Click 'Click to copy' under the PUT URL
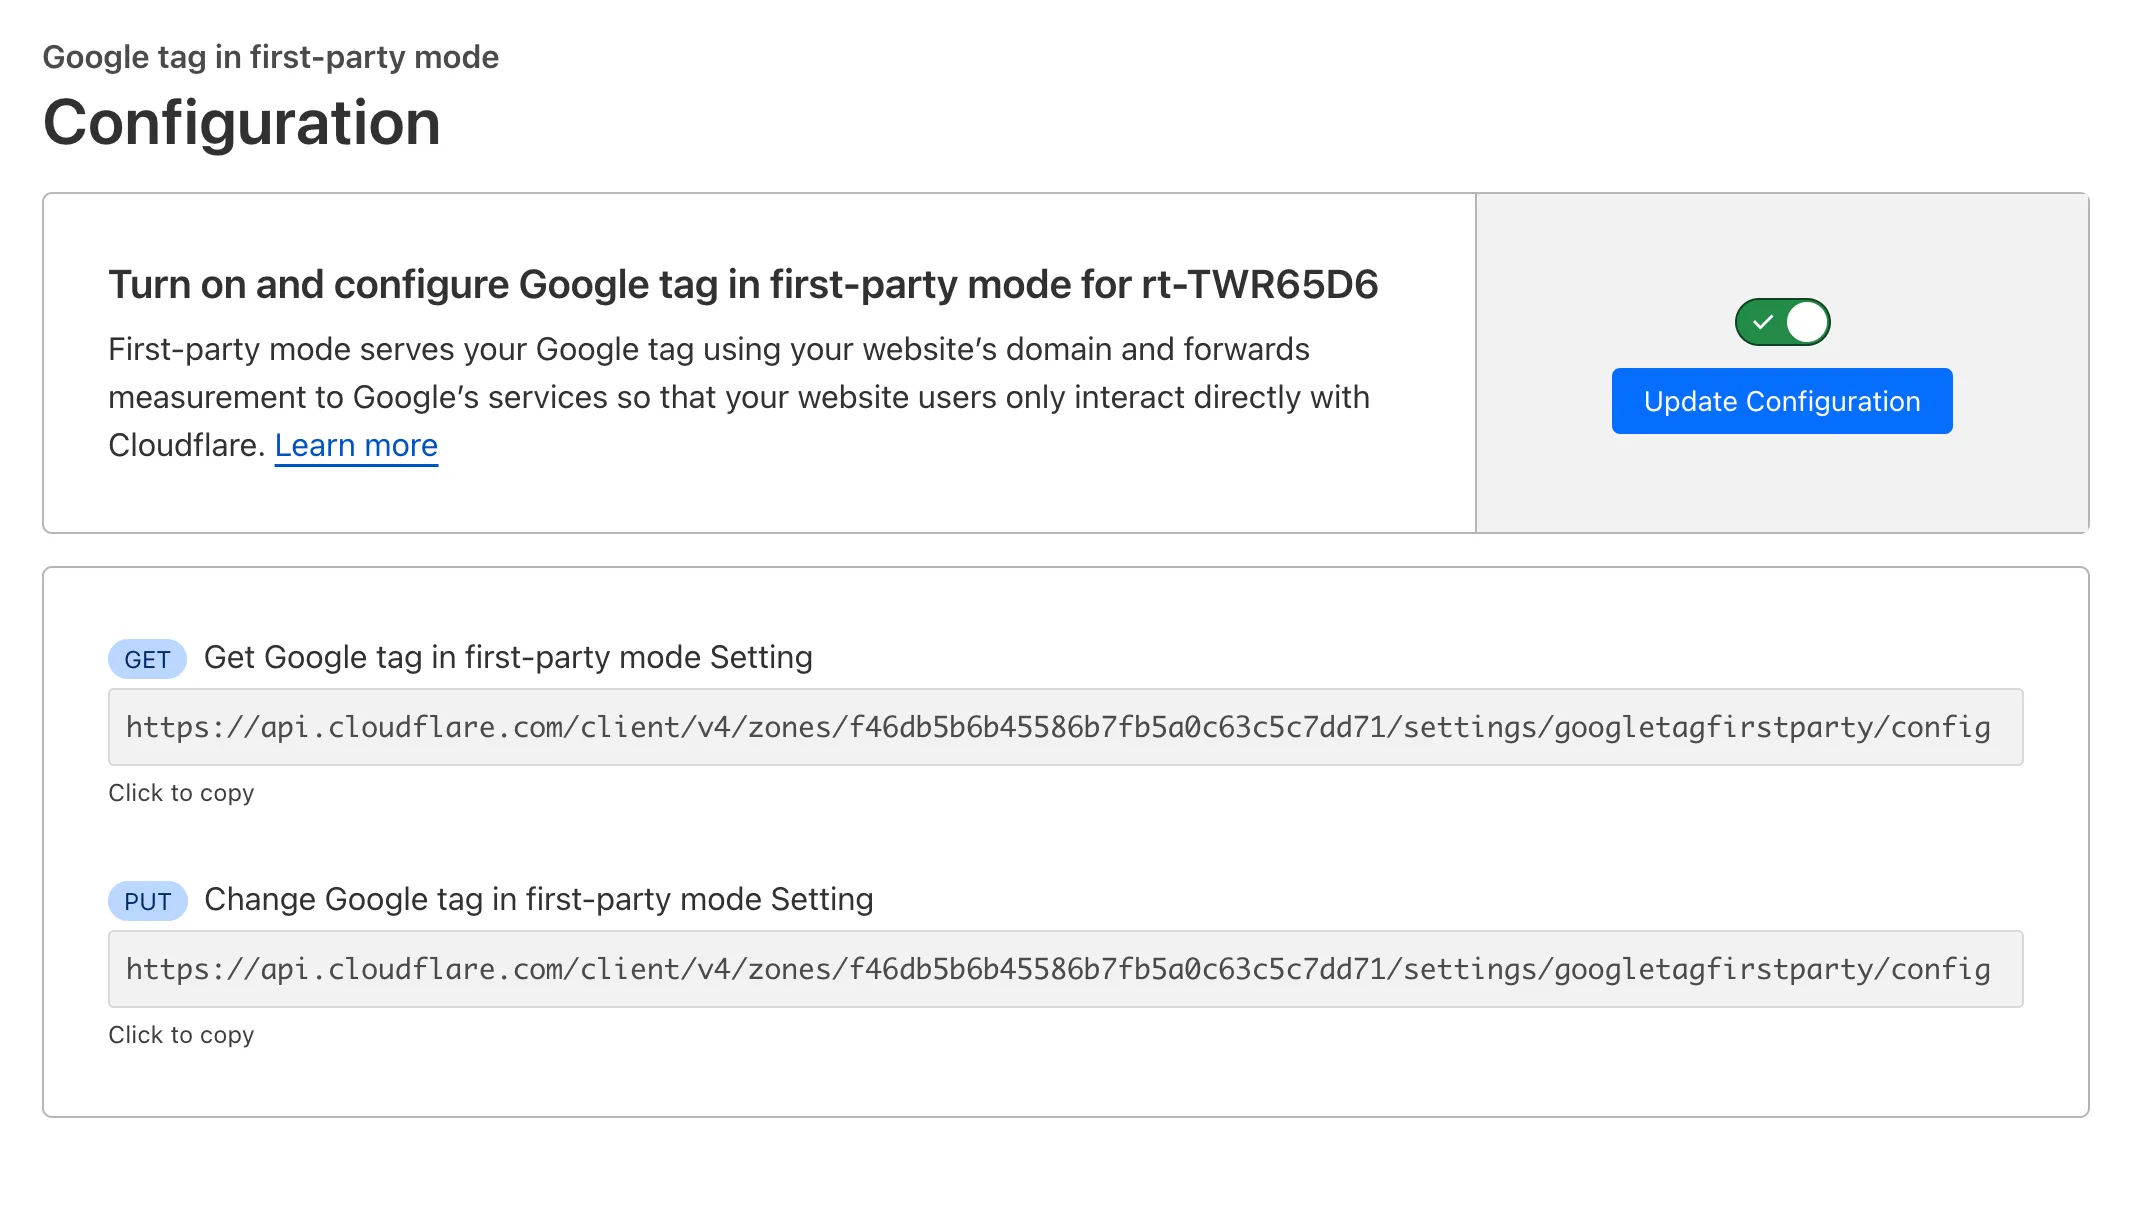The image size is (2150, 1208). (181, 1034)
